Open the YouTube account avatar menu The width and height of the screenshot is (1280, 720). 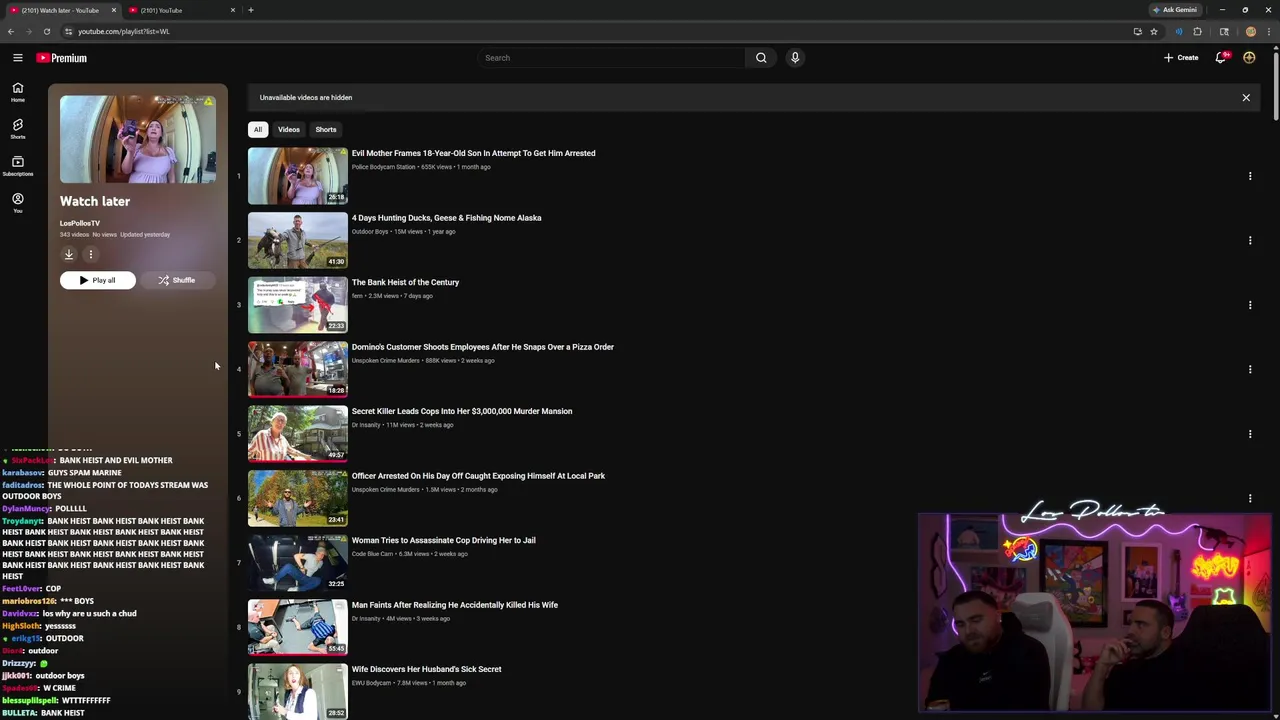1249,58
